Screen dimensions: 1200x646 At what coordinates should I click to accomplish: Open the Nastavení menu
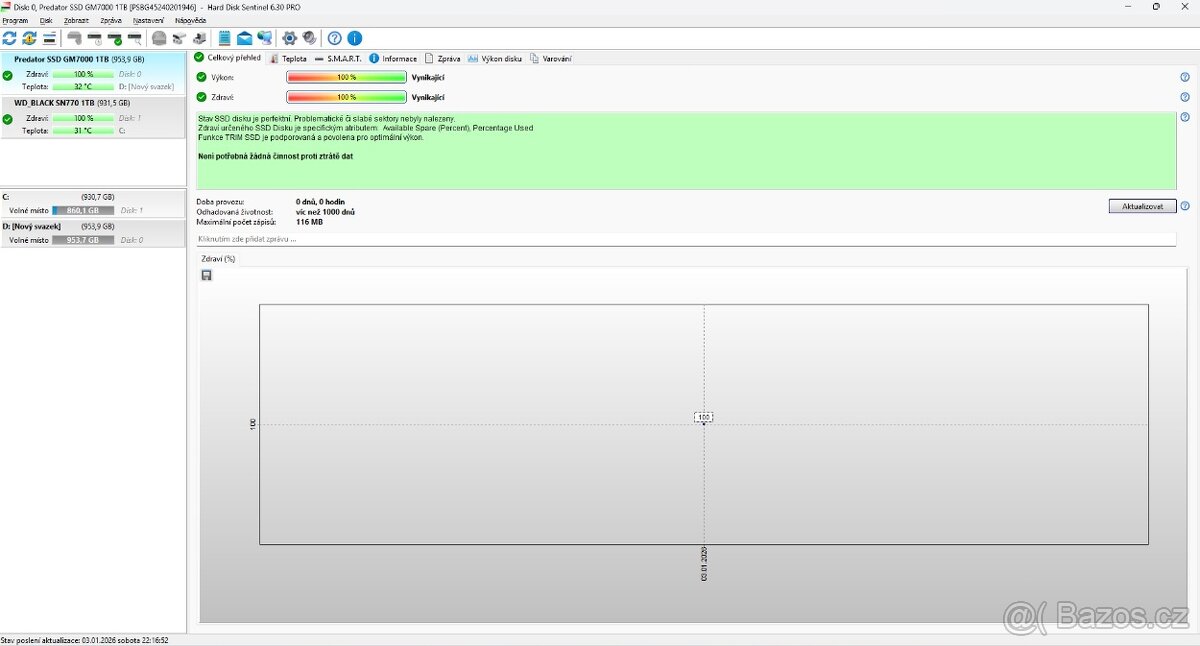148,20
